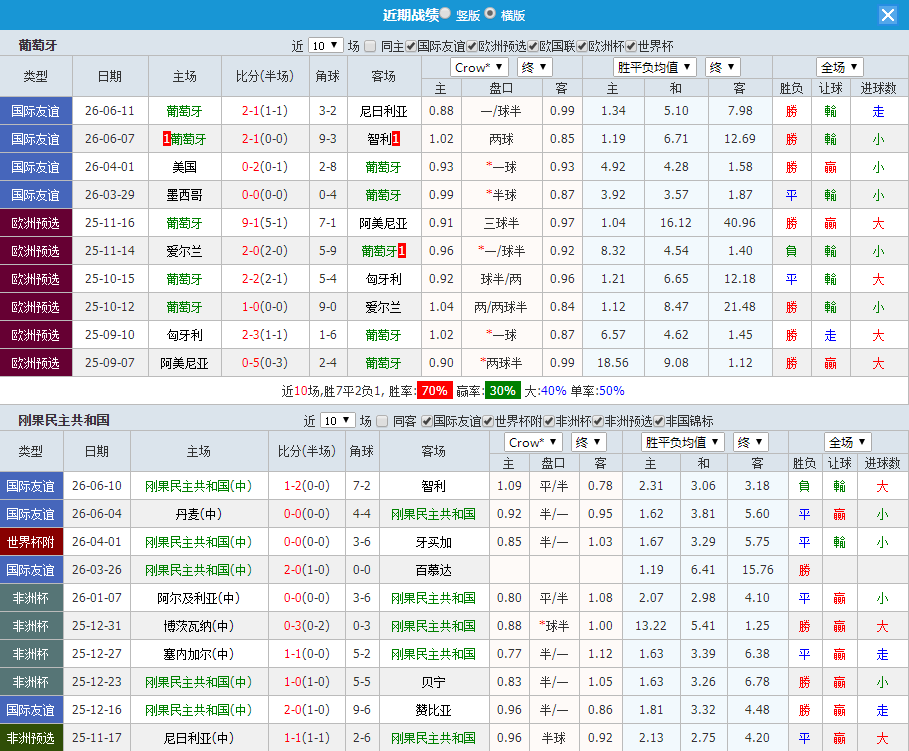Click 塞内加尔(中) home team on 25-12-27 row

198,655
